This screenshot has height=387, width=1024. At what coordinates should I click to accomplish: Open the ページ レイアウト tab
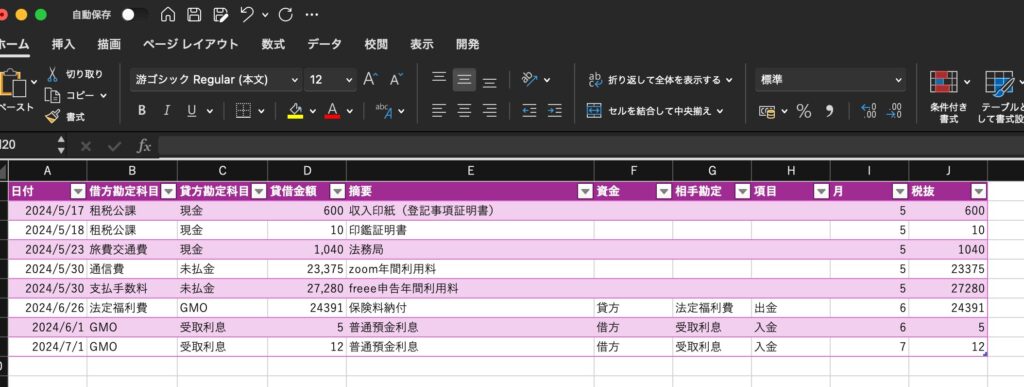191,44
